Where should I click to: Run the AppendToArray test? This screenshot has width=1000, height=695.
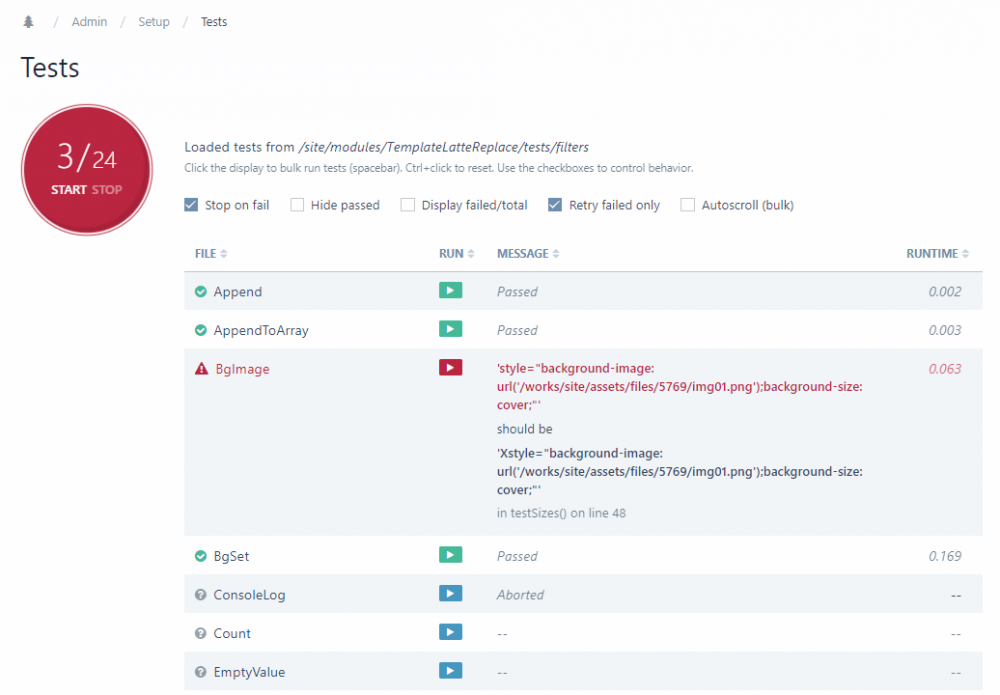(x=450, y=329)
